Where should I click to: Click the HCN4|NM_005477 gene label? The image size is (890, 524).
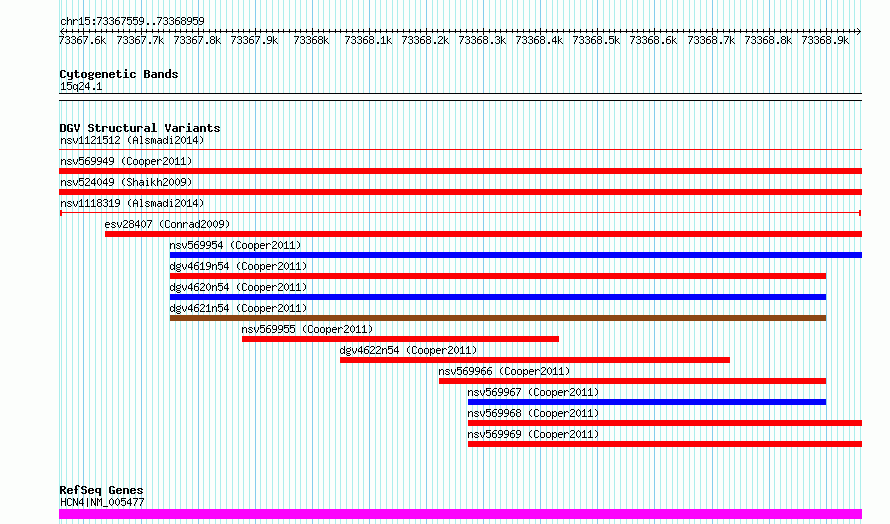point(102,502)
